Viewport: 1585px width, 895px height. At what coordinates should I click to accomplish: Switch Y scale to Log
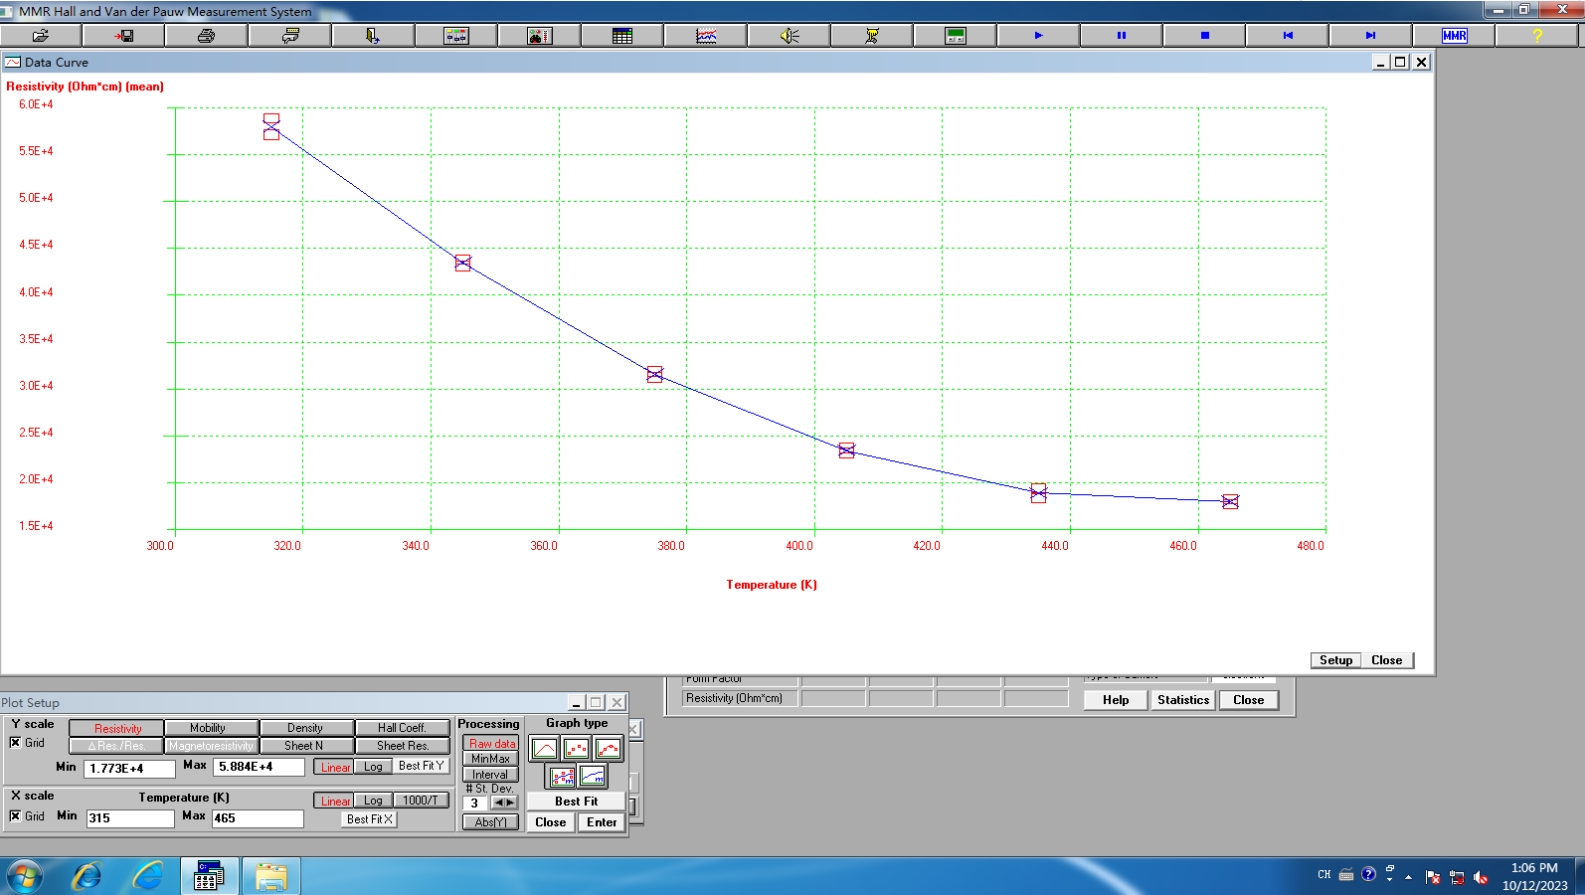373,767
